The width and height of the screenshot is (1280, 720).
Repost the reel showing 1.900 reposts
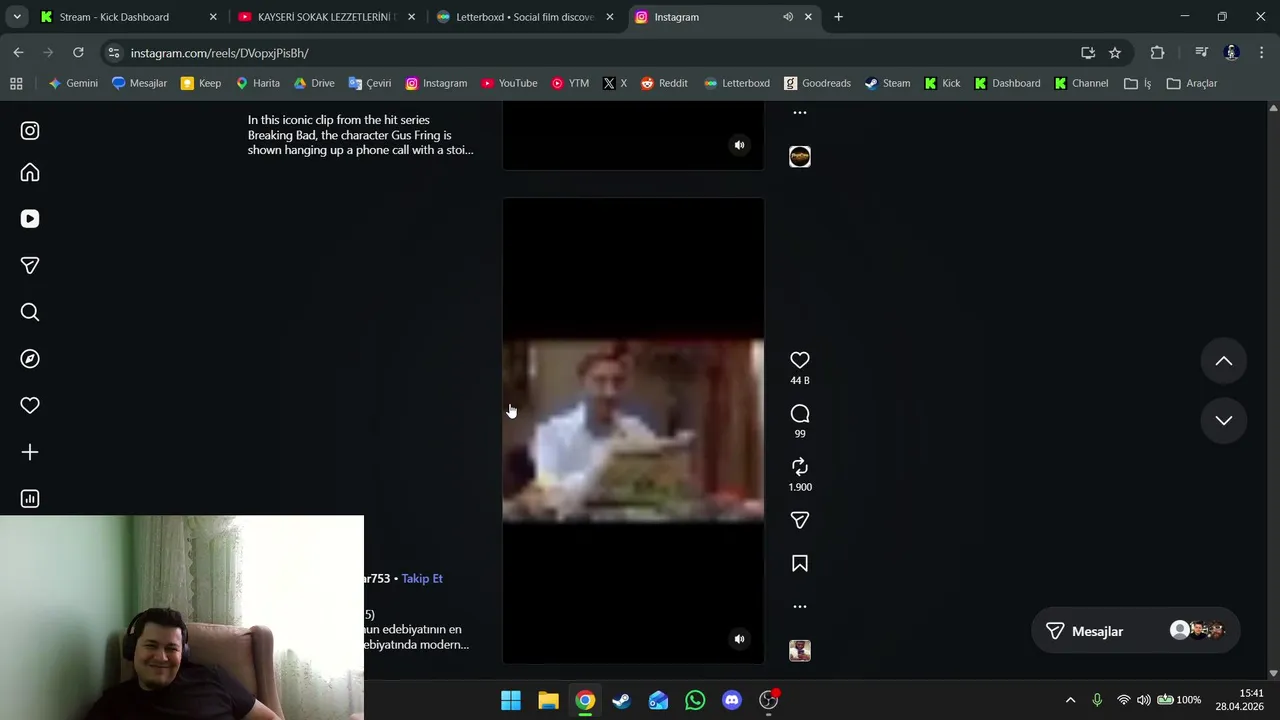coord(800,467)
